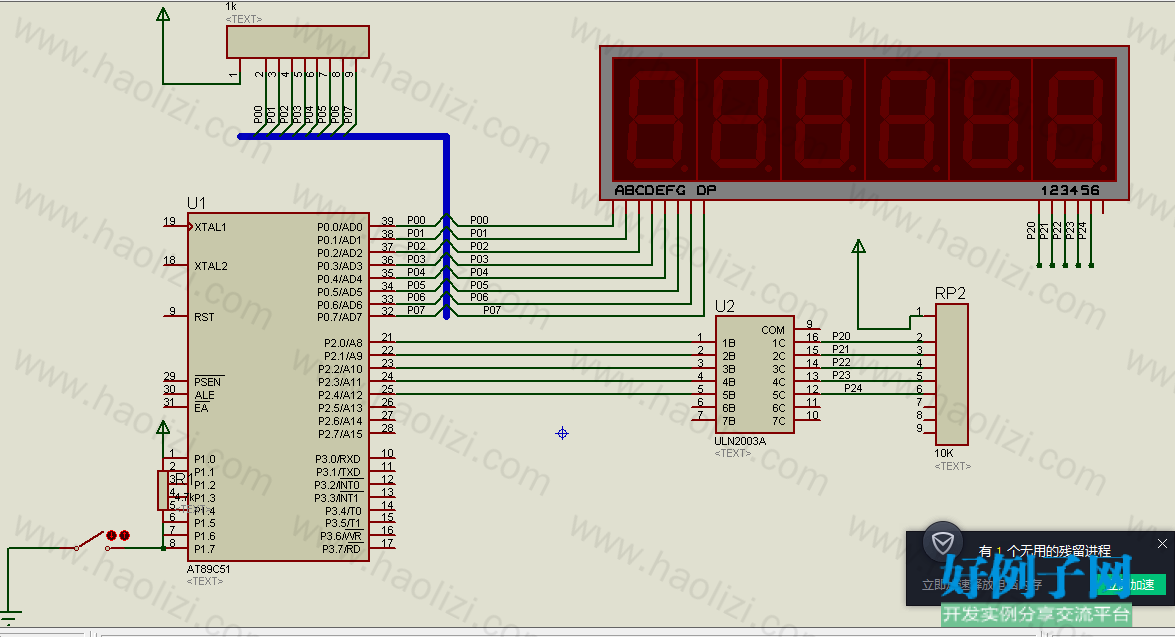1175x637 pixels.
Task: Click the power terminal arrow above RP2 pin 1
Action: pos(859,247)
